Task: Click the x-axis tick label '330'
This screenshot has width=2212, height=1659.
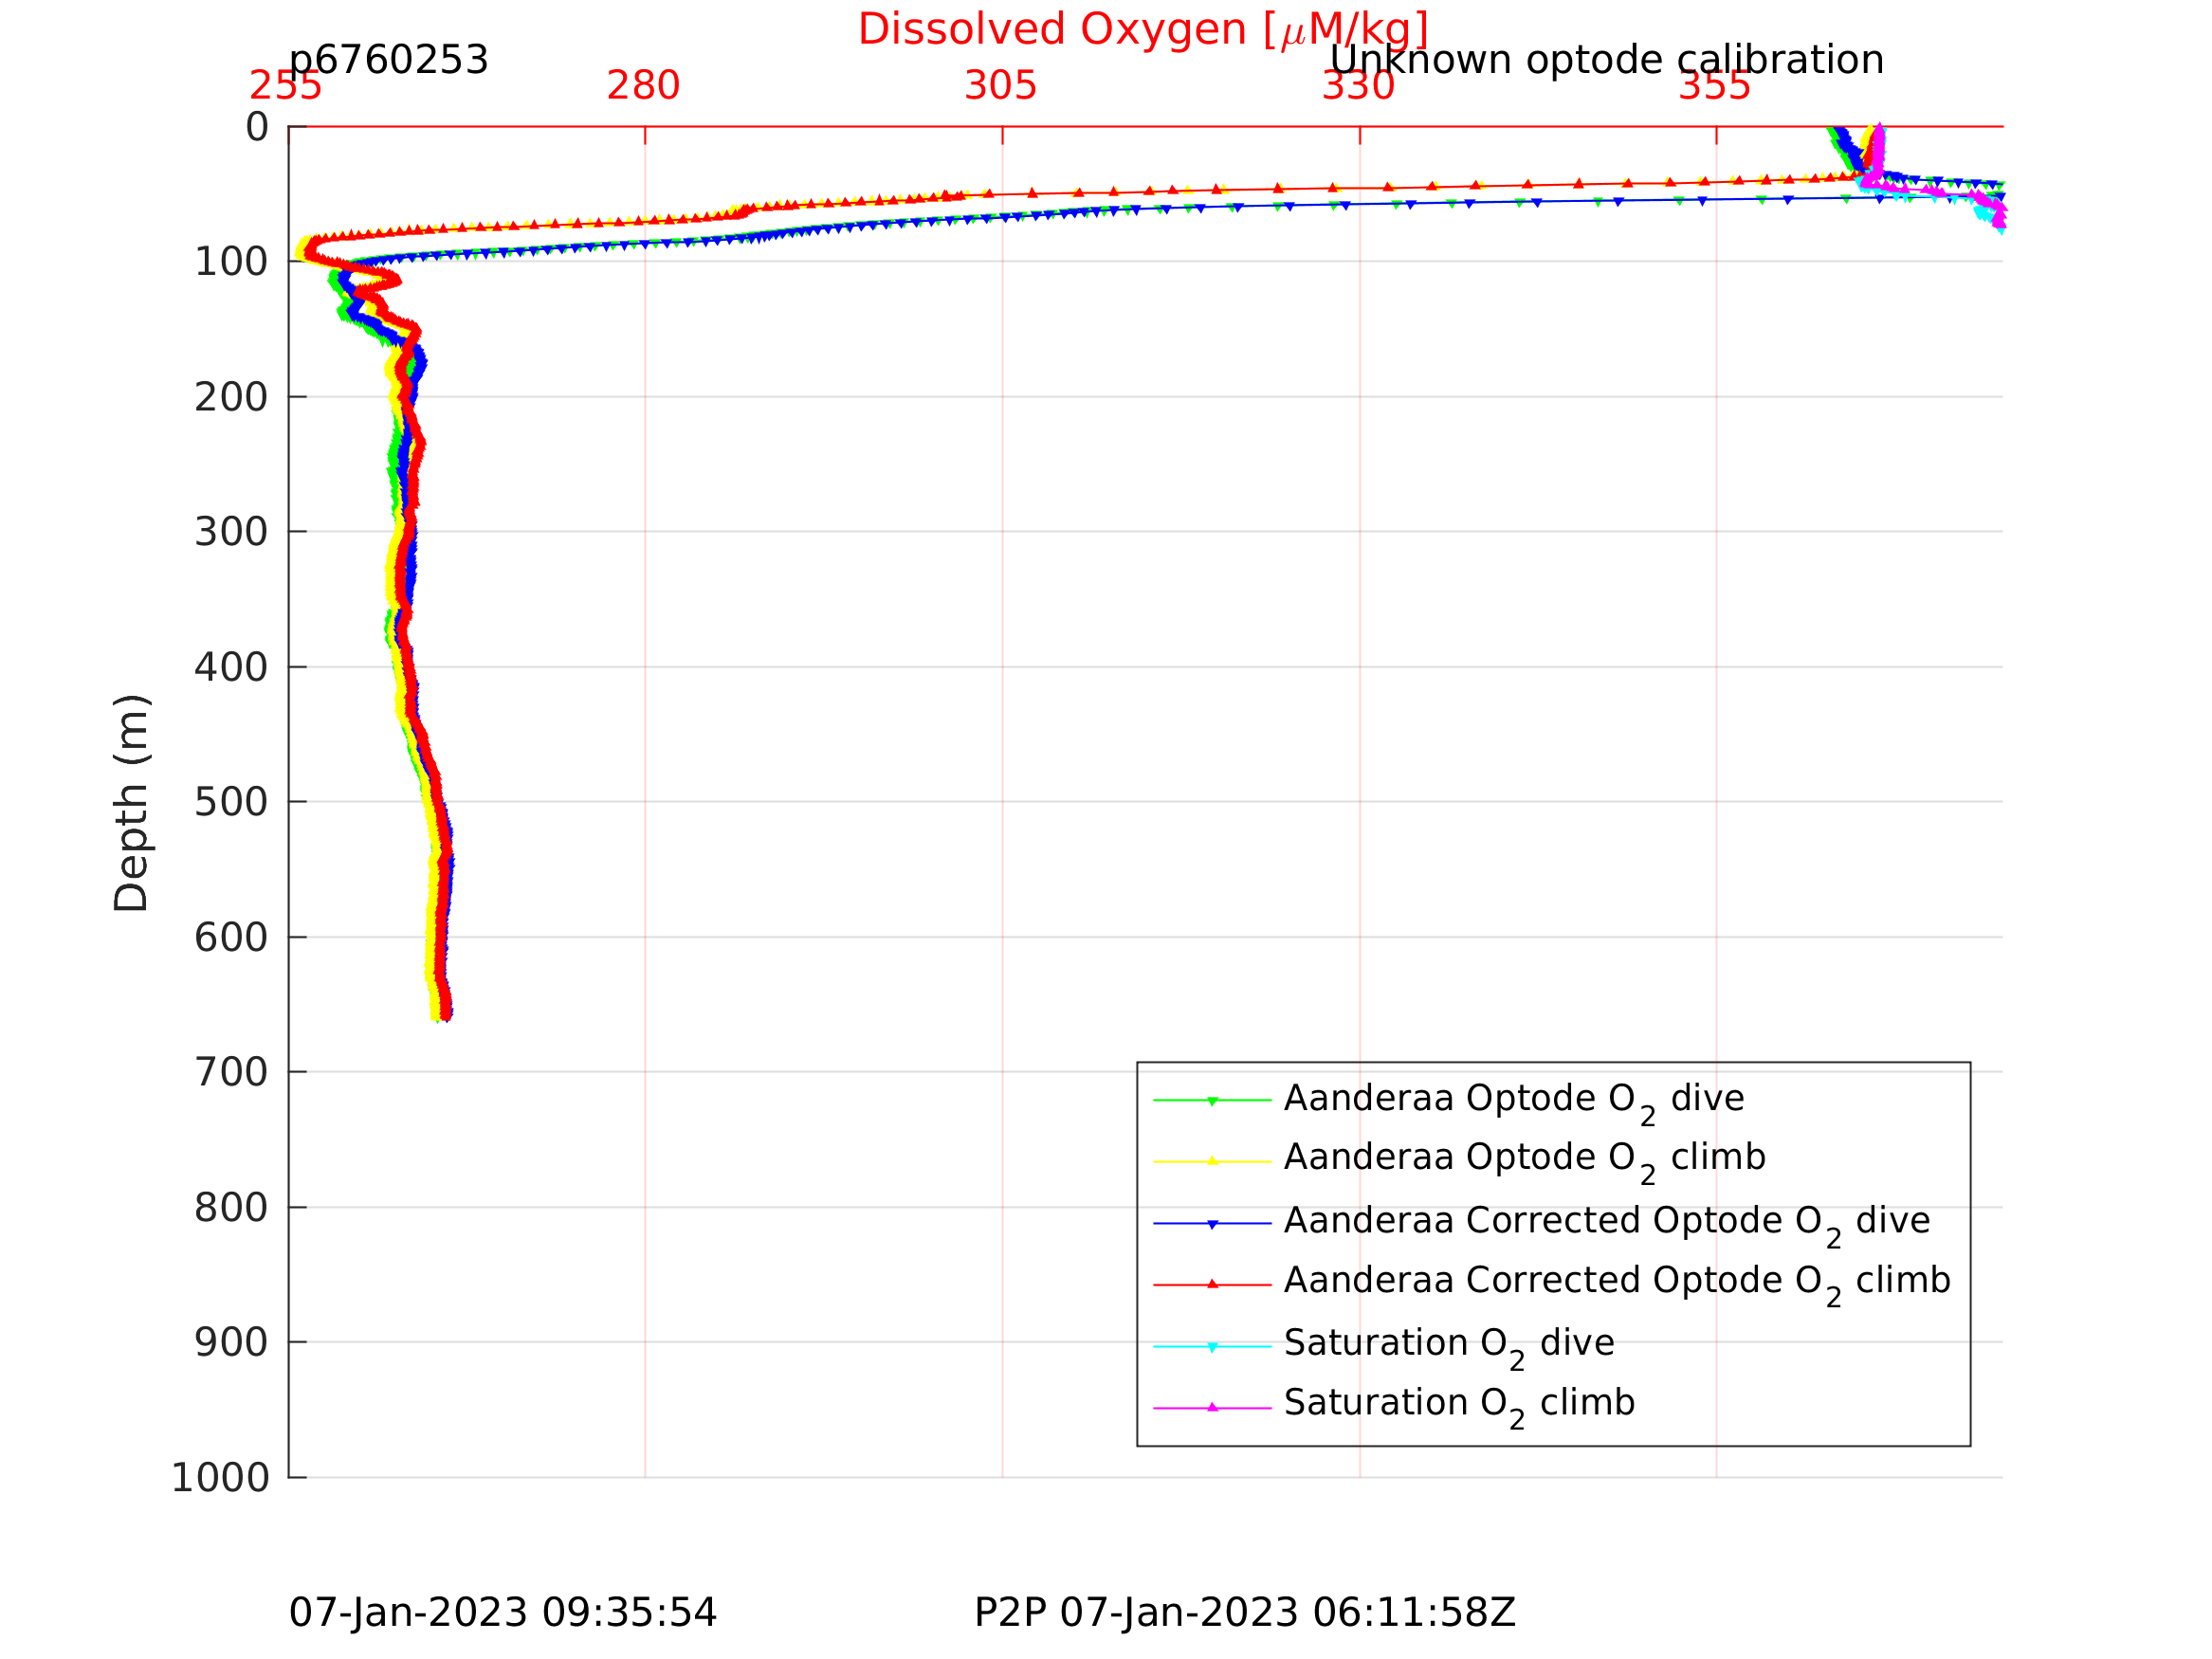Action: click(1358, 86)
